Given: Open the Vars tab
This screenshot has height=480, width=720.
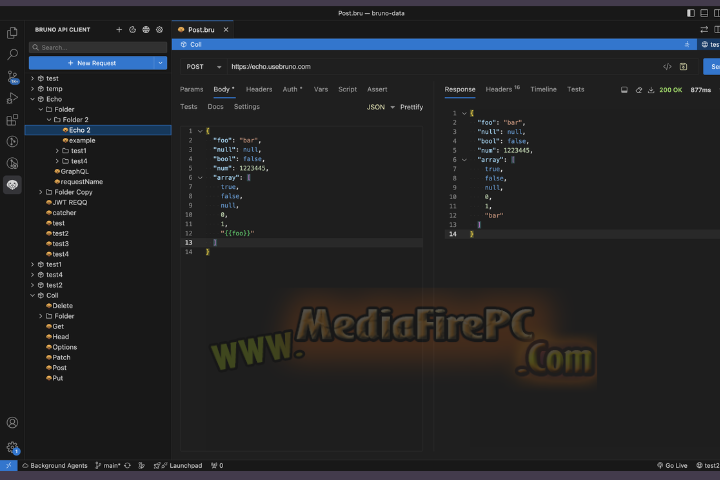Looking at the screenshot, I should click(321, 90).
